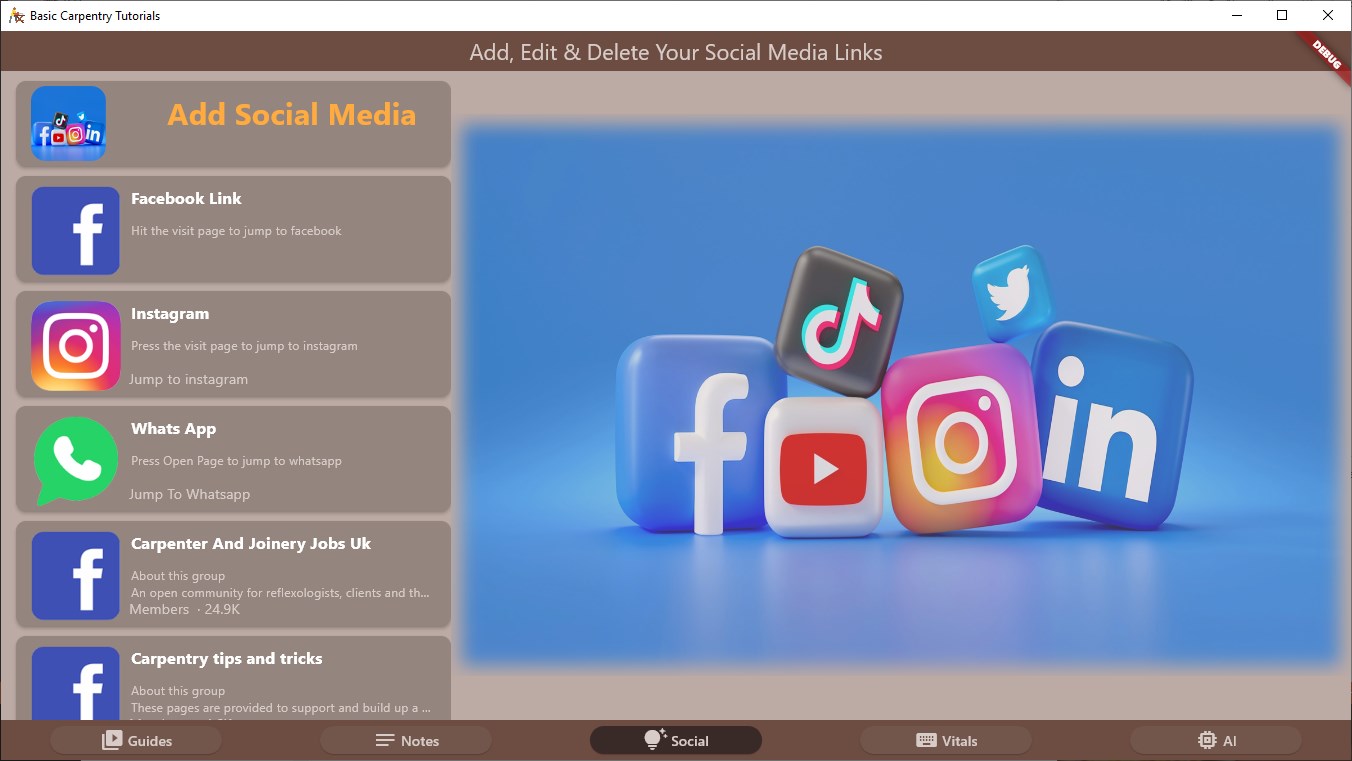Click the AI tab chip icon
Image resolution: width=1352 pixels, height=761 pixels.
[1207, 740]
